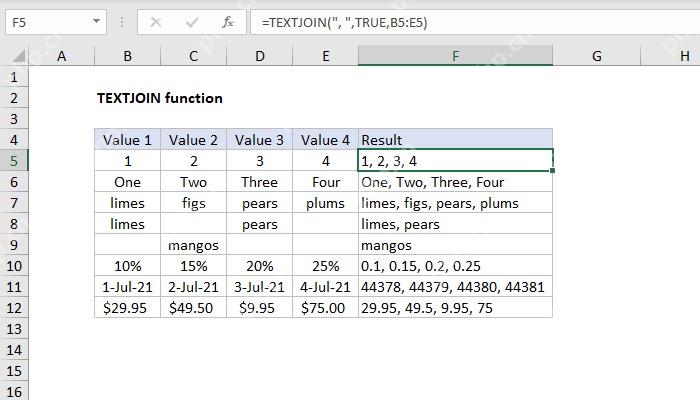Select row 11 header
700x400 pixels.
14,287
